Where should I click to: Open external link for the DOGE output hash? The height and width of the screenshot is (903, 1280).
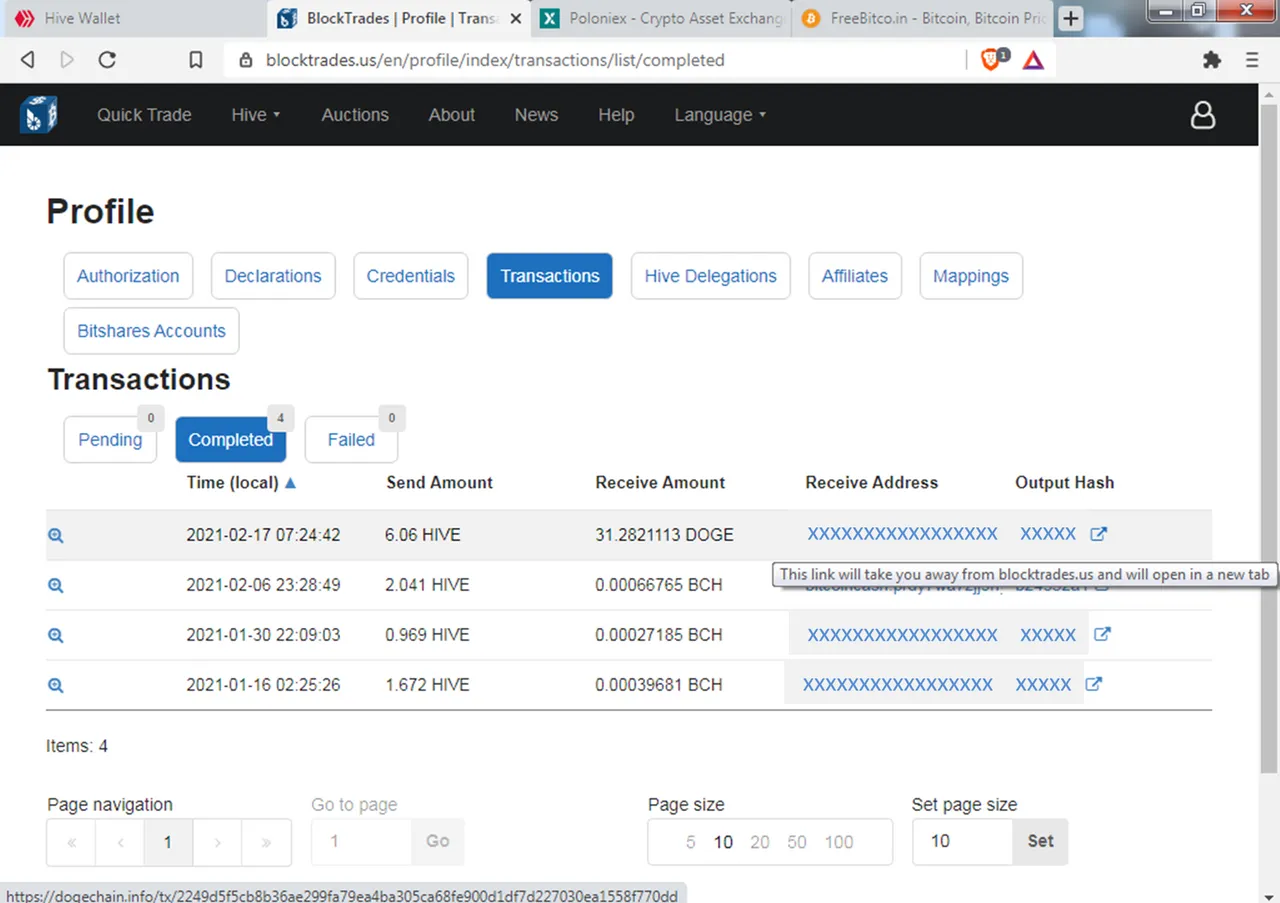coord(1098,534)
